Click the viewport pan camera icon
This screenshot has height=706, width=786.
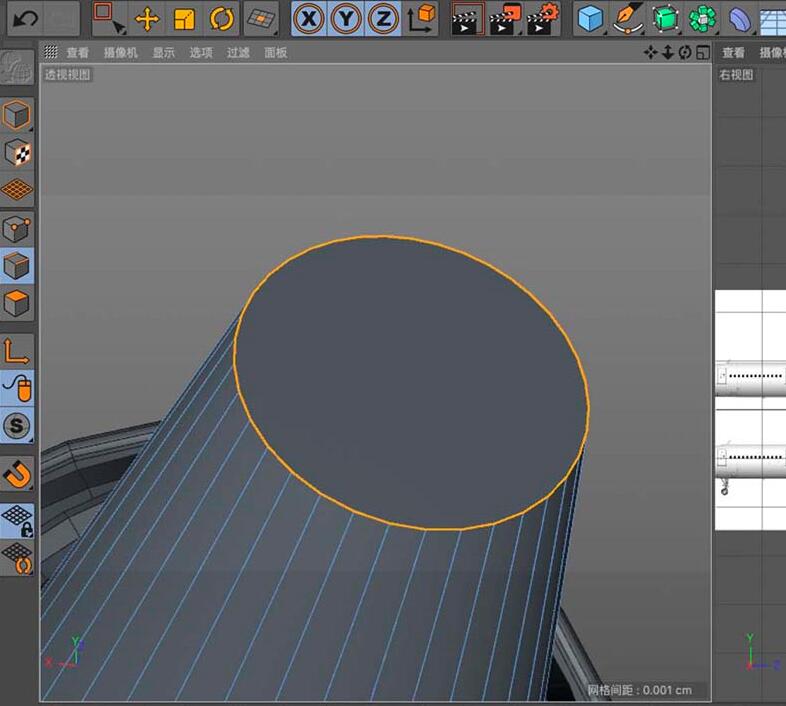651,52
